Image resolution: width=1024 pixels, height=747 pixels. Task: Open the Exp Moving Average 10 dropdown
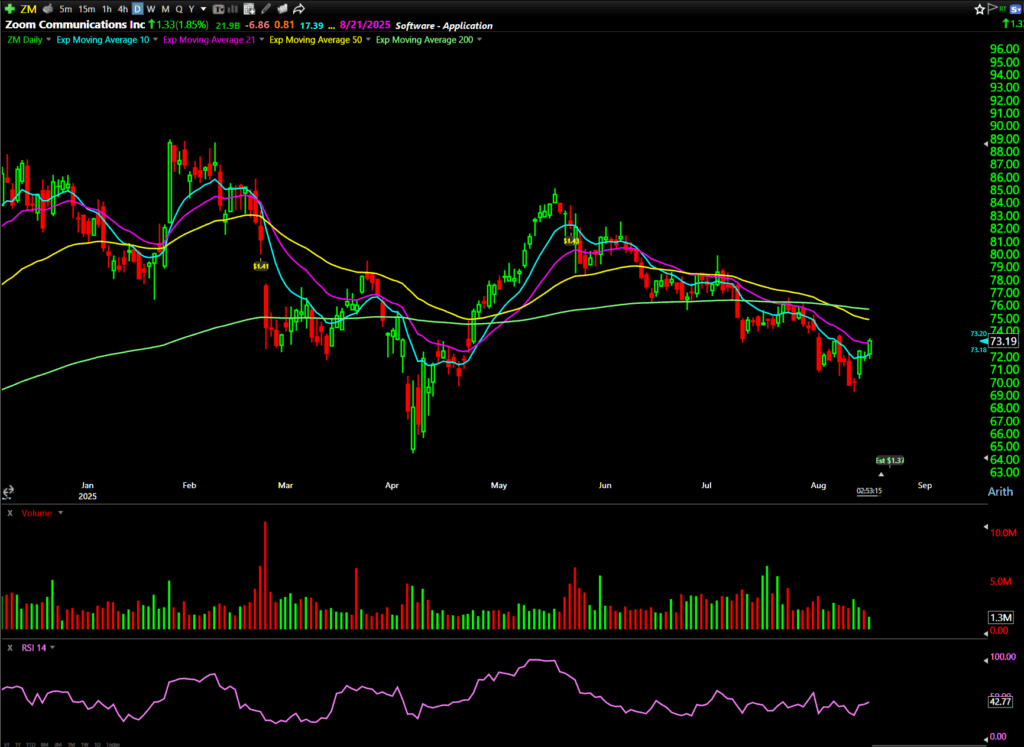pos(155,40)
